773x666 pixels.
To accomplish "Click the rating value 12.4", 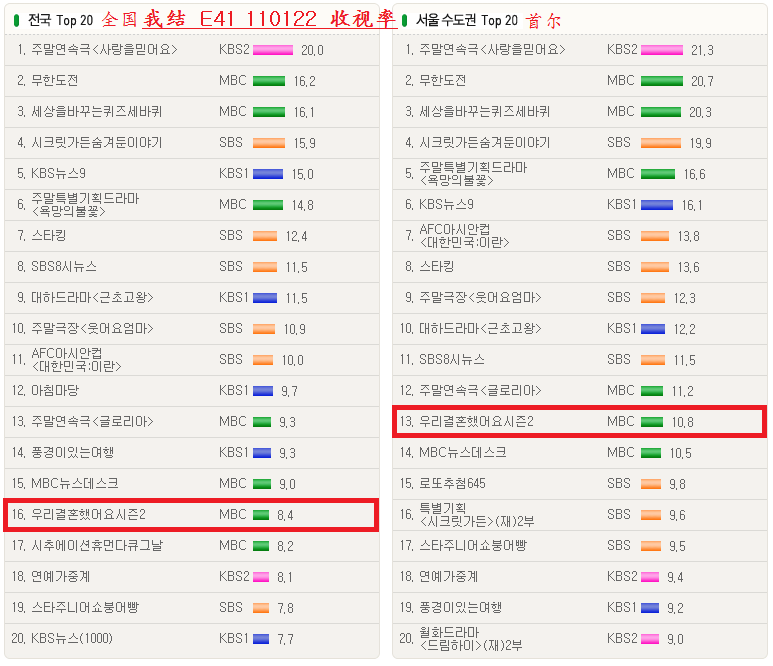I will point(296,237).
